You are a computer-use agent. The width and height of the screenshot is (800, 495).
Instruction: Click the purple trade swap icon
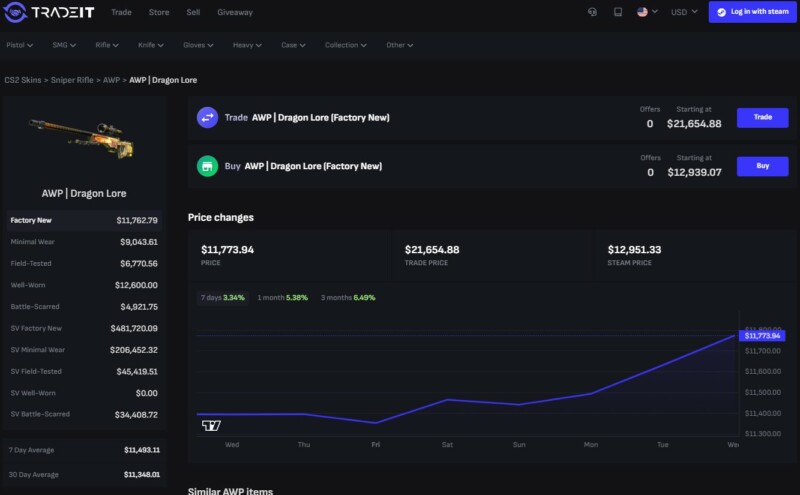(208, 117)
